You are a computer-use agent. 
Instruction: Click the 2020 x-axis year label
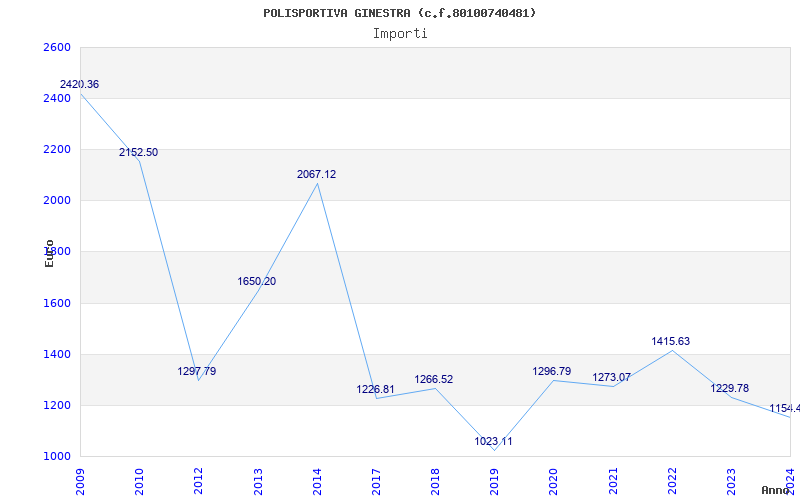click(554, 481)
